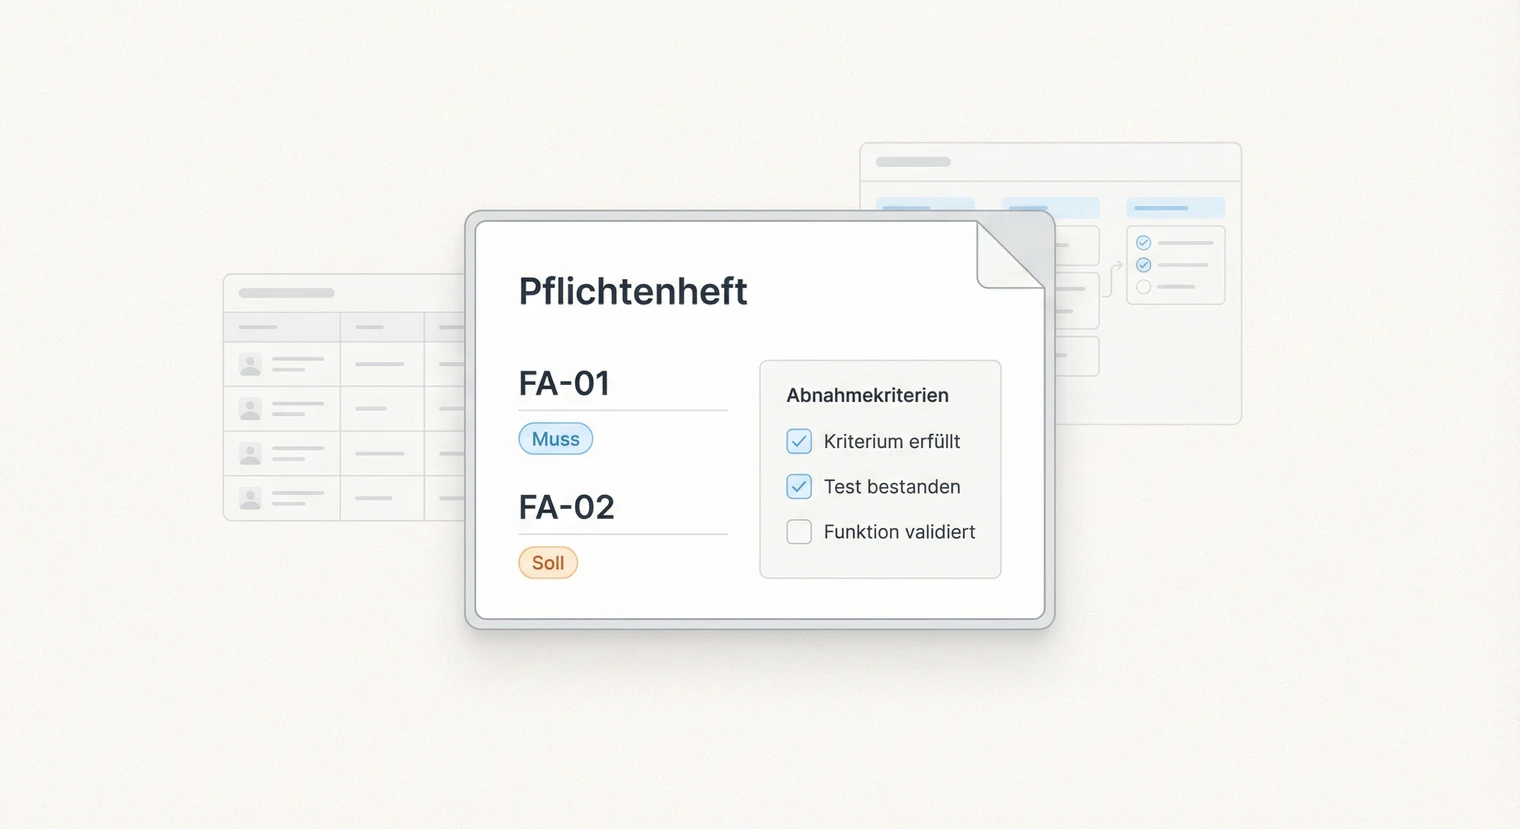Uncheck the Test bestanden checkbox
1520x829 pixels.
(x=799, y=487)
